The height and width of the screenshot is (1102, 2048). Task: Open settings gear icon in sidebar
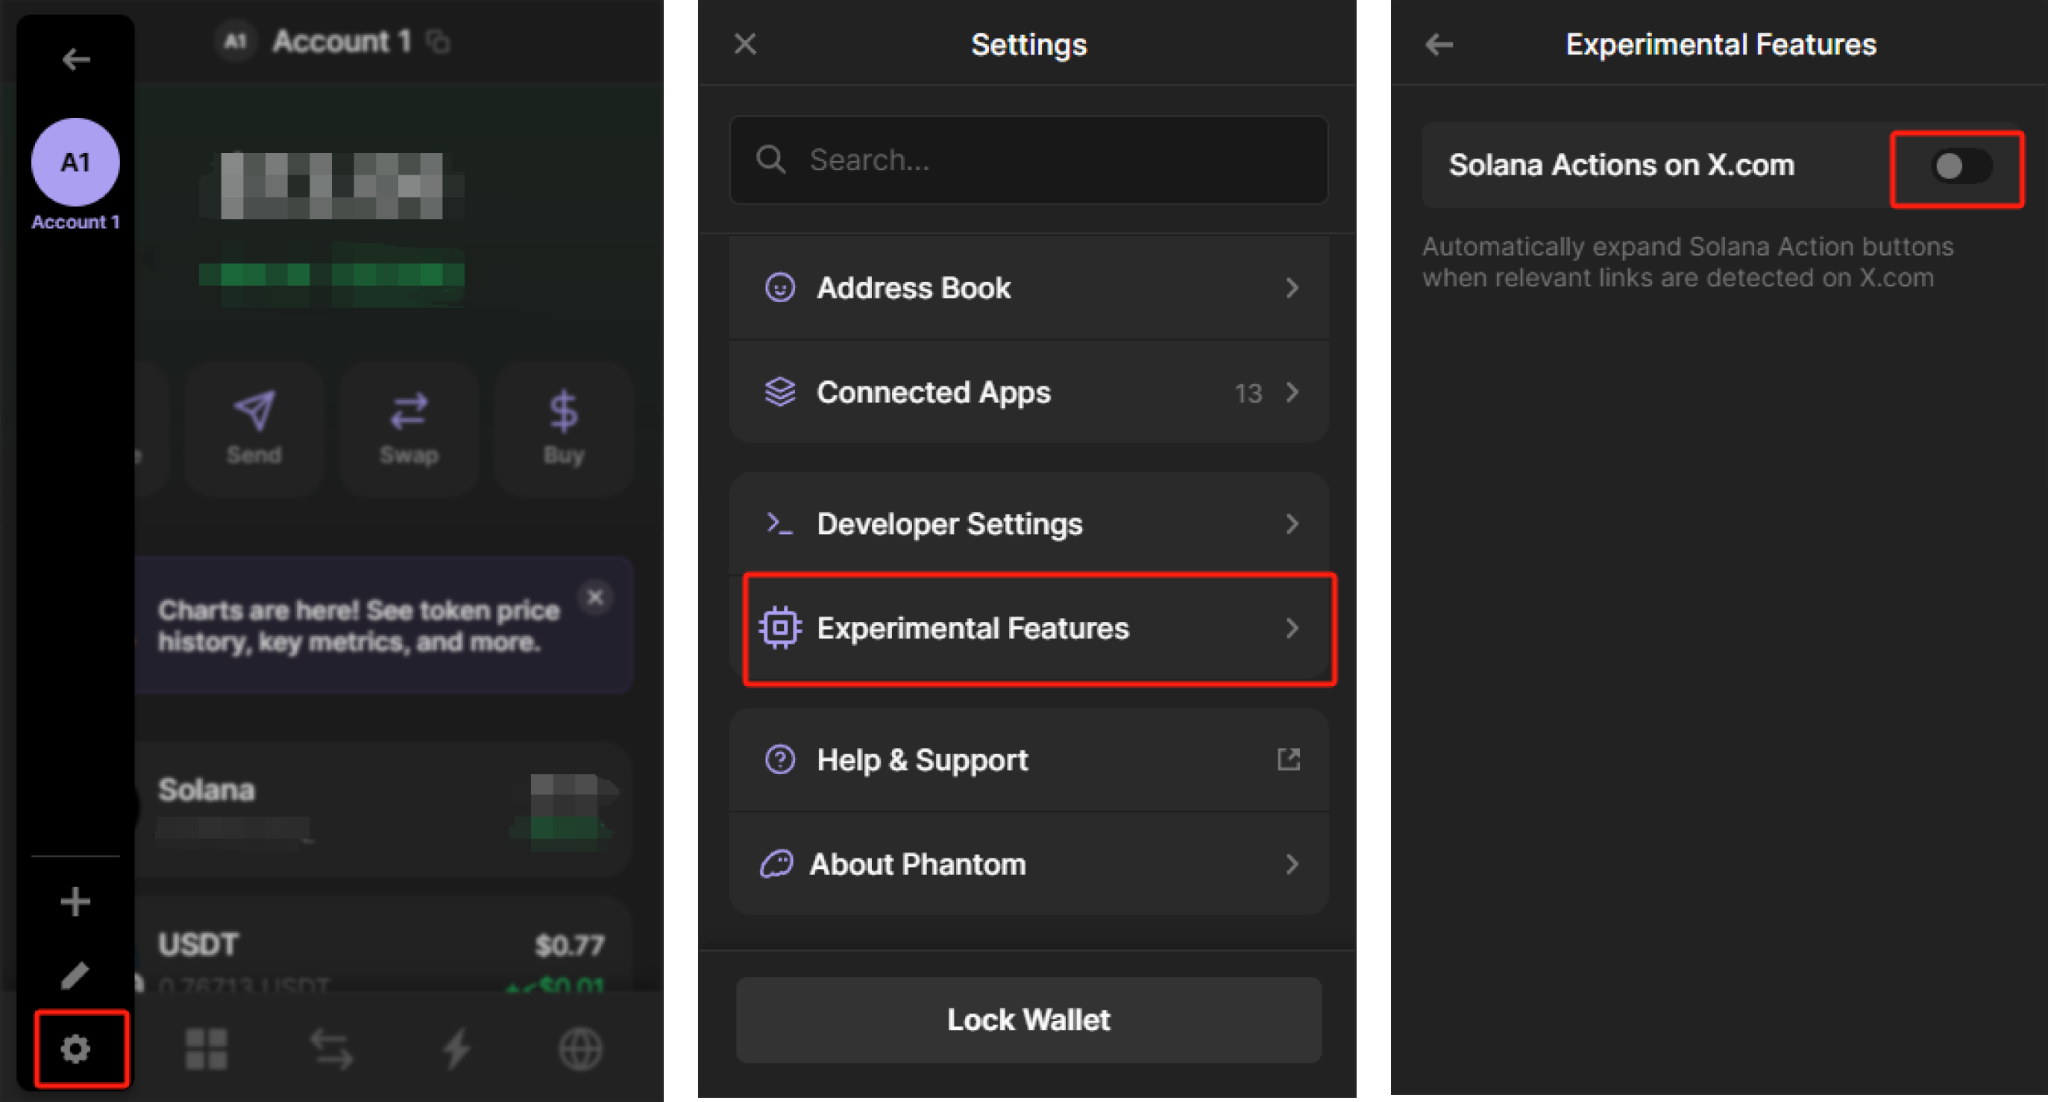coord(76,1048)
